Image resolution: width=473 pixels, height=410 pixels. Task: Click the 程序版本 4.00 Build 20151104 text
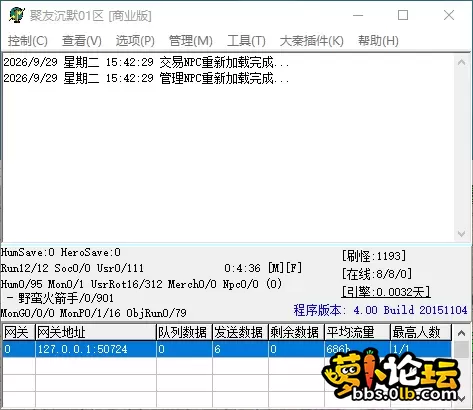(380, 310)
